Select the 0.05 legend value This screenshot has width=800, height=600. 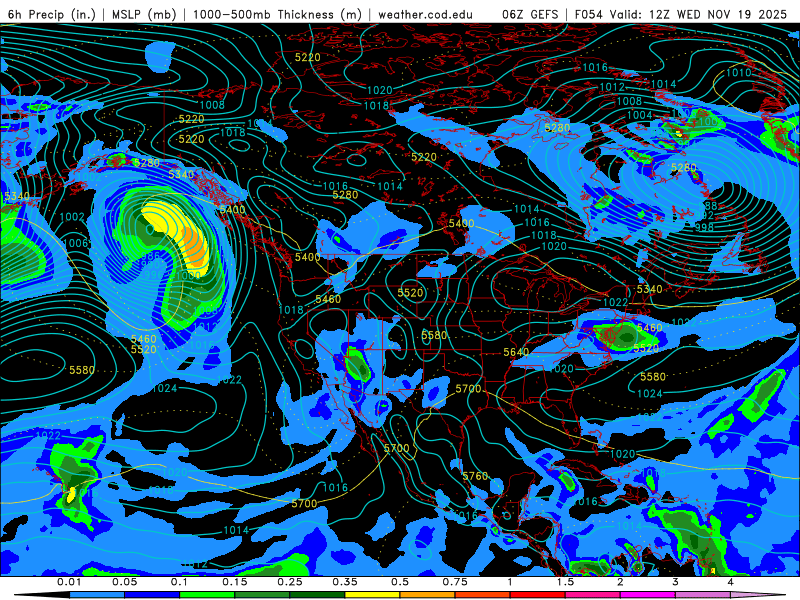coord(124,582)
